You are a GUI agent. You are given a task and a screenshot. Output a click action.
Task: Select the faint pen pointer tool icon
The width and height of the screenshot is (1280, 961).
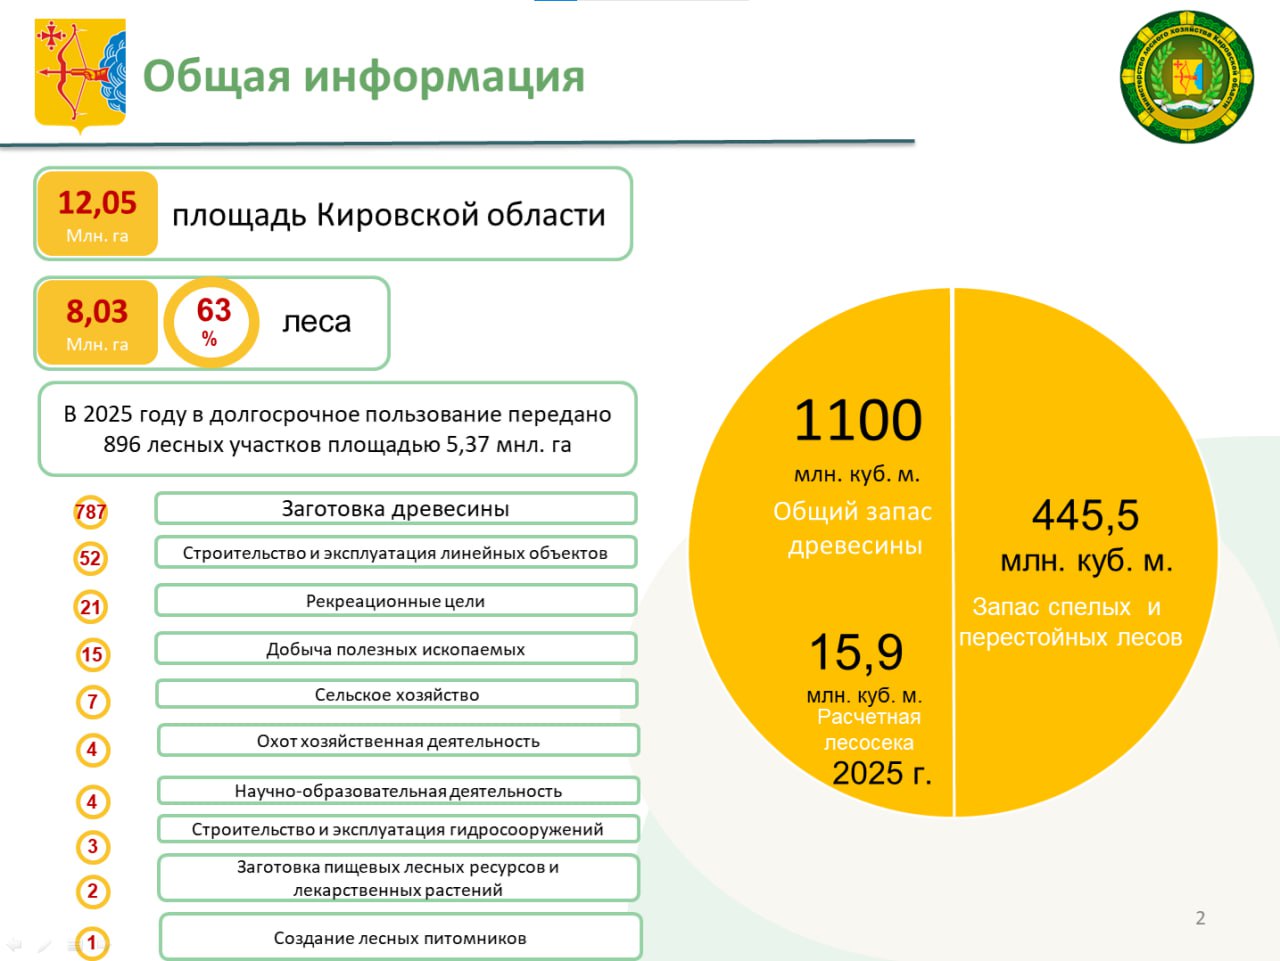pyautogui.click(x=45, y=945)
